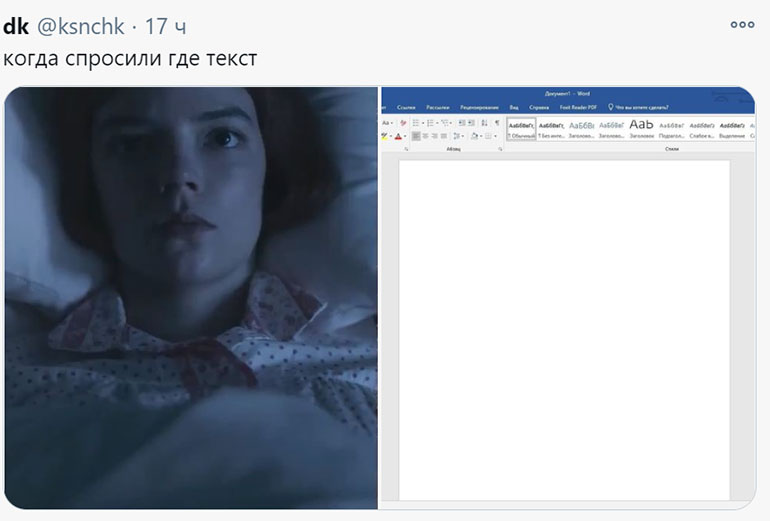
Task: Click the sort A-Z icon
Action: (x=484, y=123)
